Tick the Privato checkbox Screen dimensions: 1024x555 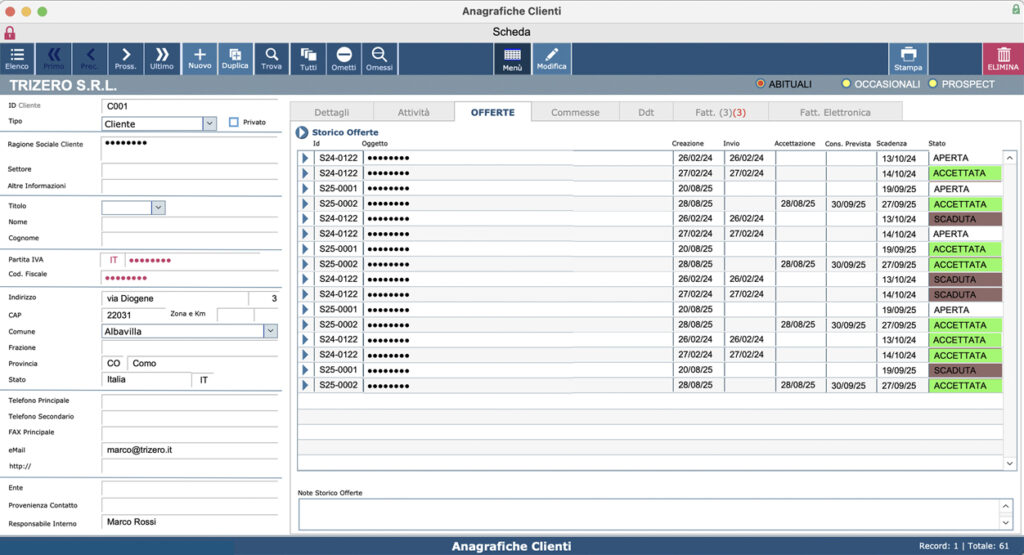(x=234, y=122)
